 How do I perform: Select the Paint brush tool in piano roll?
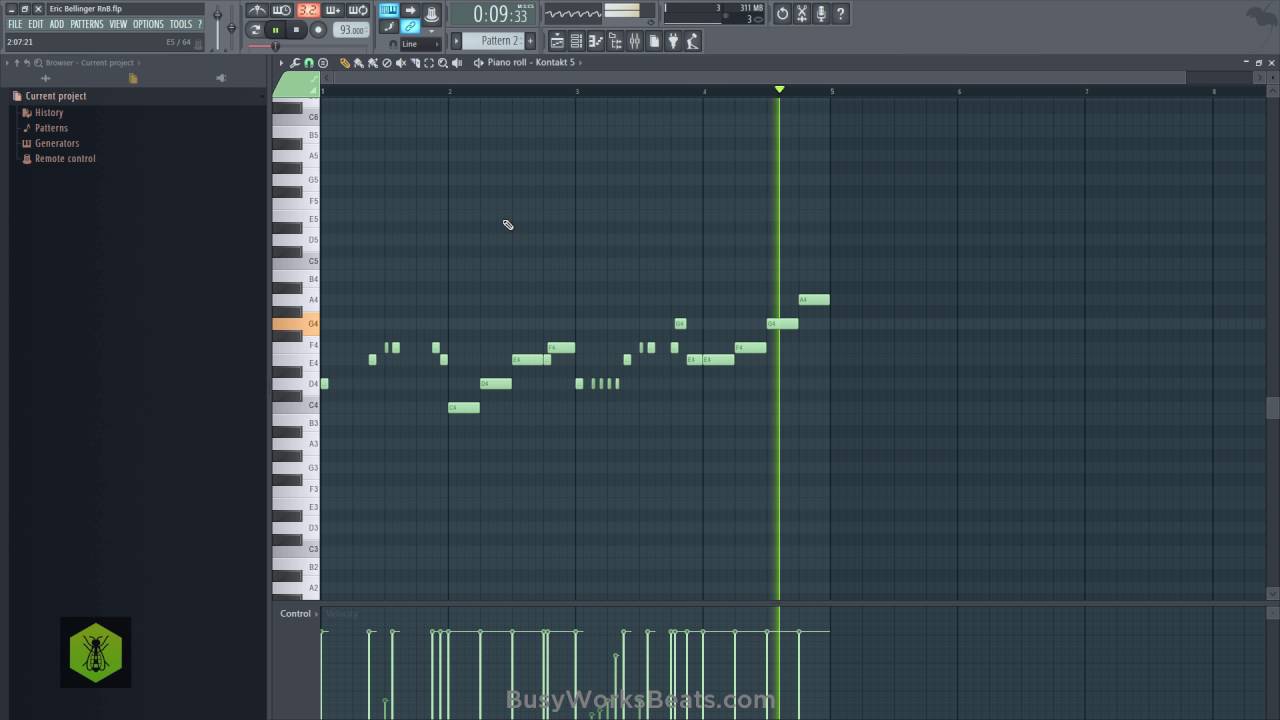[x=358, y=62]
